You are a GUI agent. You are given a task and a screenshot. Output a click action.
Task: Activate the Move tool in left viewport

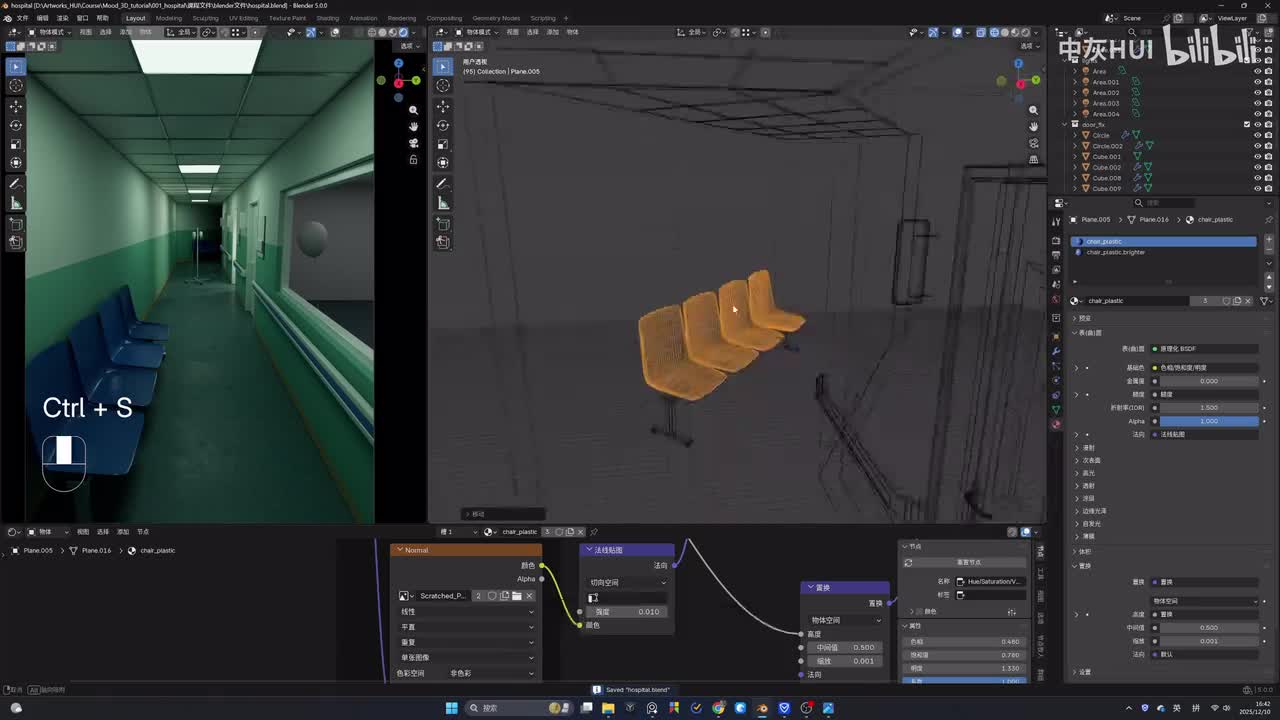pos(15,106)
